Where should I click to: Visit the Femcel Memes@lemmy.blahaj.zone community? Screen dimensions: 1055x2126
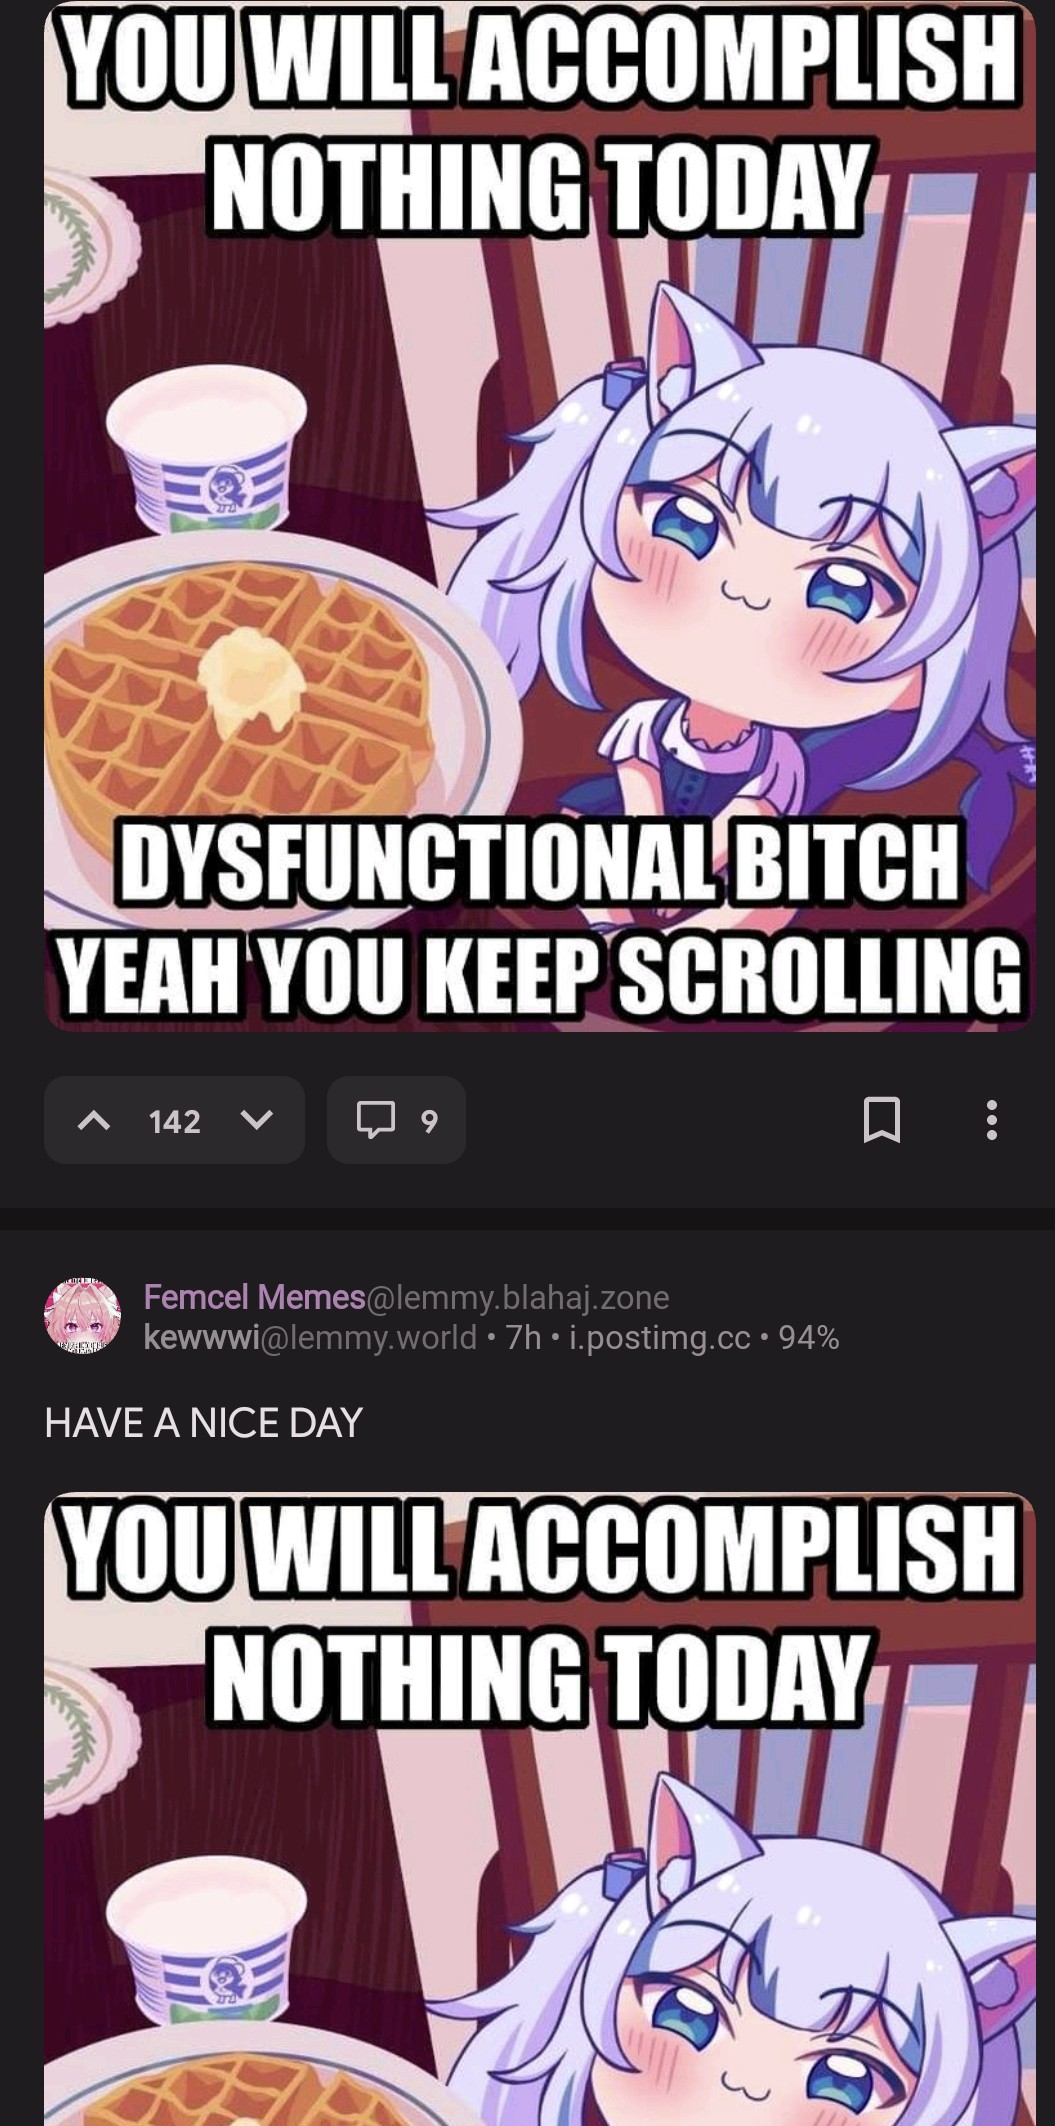coord(406,1297)
